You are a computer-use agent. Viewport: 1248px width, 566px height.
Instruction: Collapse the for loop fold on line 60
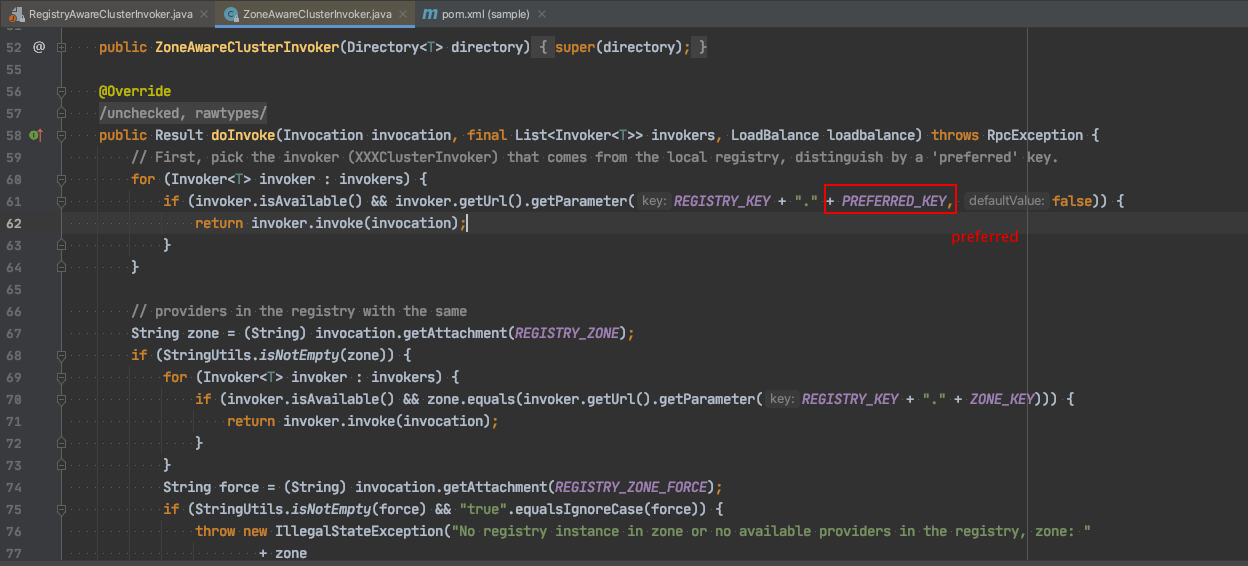tap(62, 179)
